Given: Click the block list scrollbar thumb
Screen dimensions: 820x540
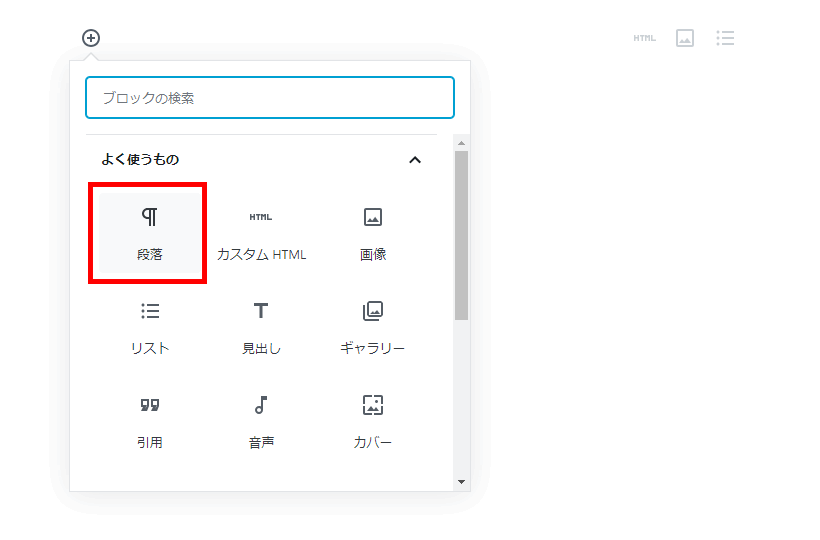Looking at the screenshot, I should pyautogui.click(x=461, y=235).
